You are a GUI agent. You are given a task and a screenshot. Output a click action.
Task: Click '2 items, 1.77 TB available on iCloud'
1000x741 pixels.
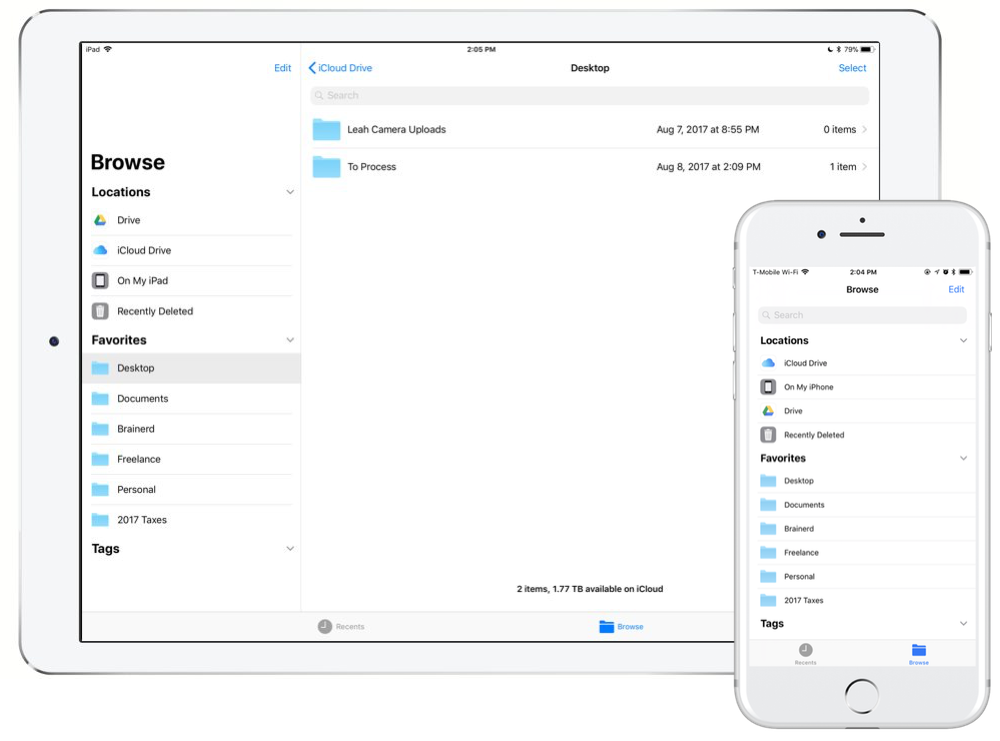[590, 589]
